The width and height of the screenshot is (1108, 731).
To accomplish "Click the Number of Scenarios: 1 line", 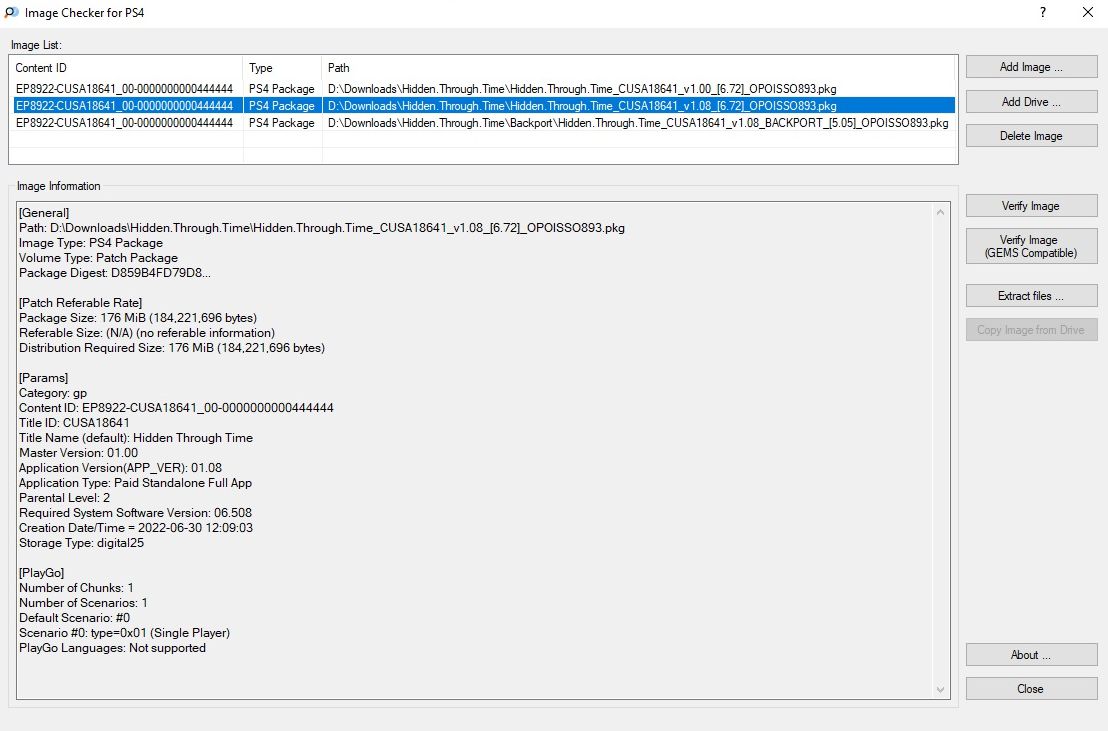I will [x=83, y=603].
